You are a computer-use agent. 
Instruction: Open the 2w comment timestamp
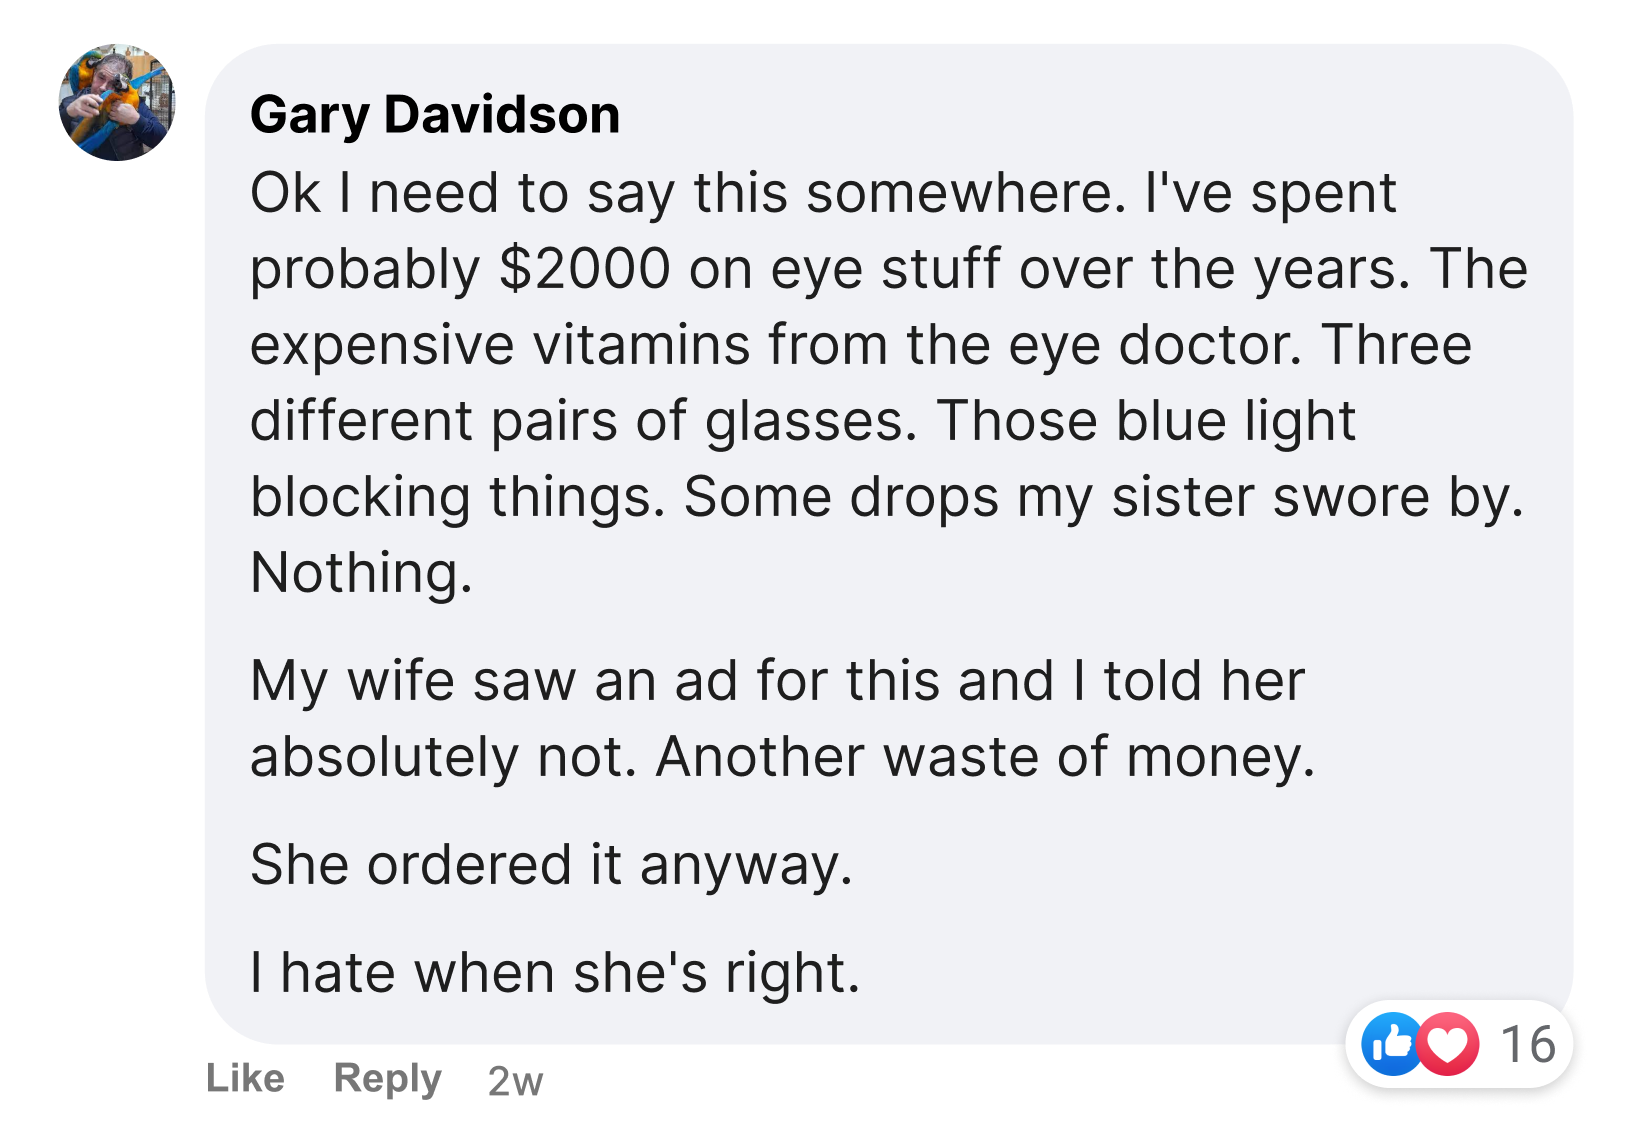(x=515, y=1081)
